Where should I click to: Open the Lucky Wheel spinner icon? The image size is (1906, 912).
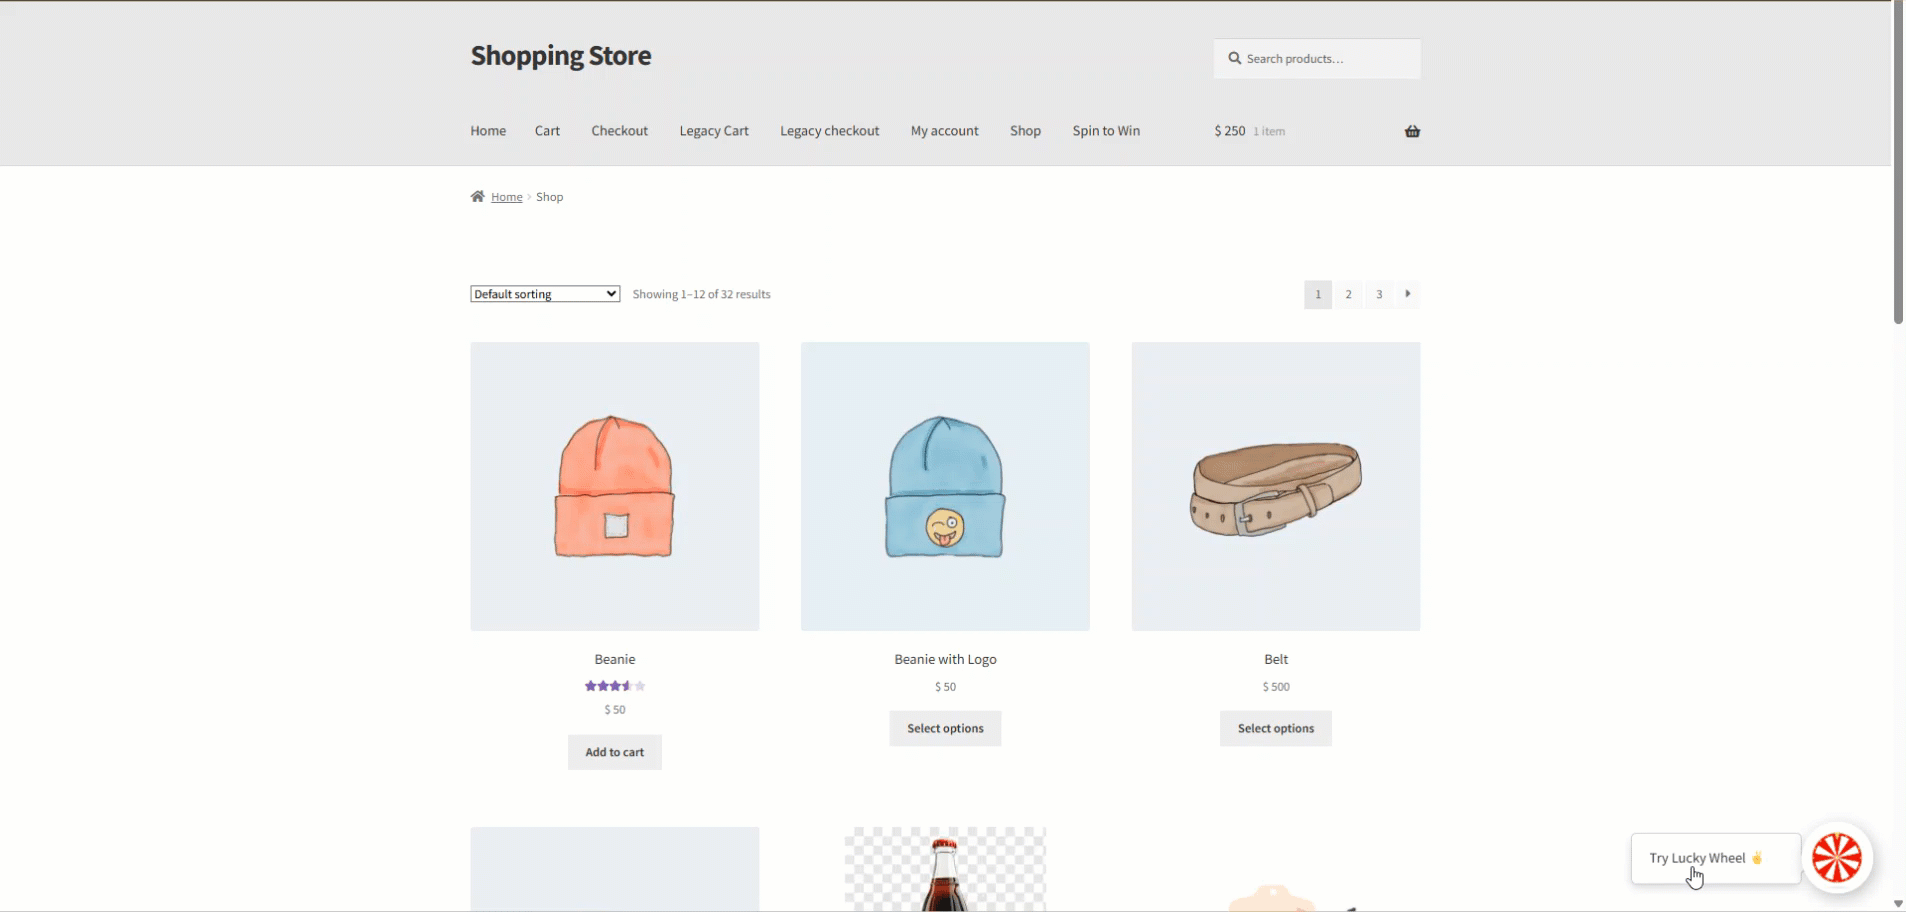point(1836,858)
